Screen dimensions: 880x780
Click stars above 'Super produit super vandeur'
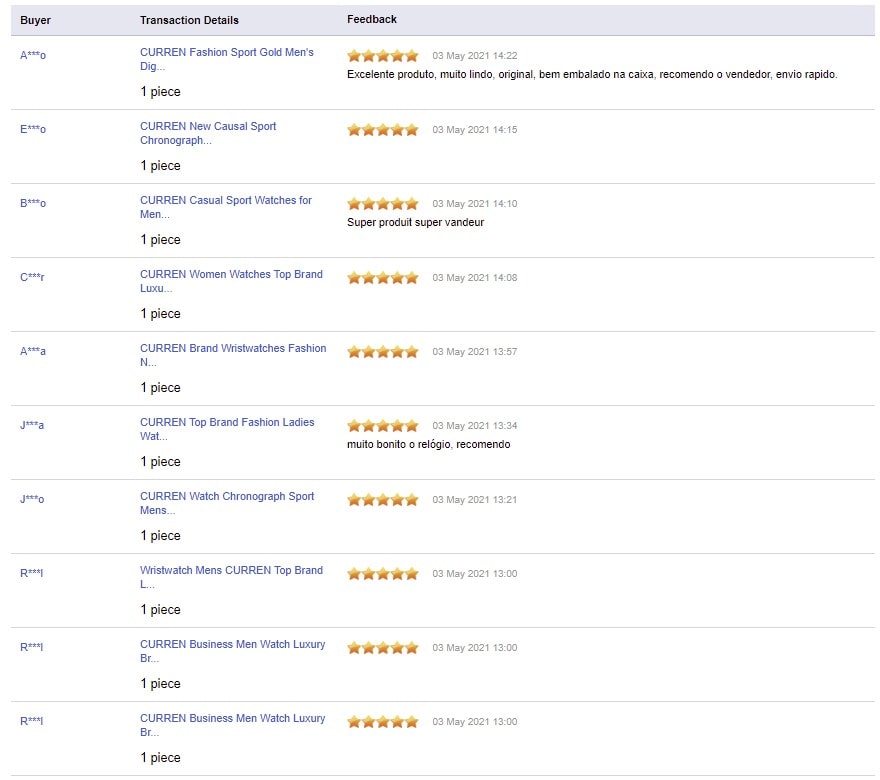383,204
